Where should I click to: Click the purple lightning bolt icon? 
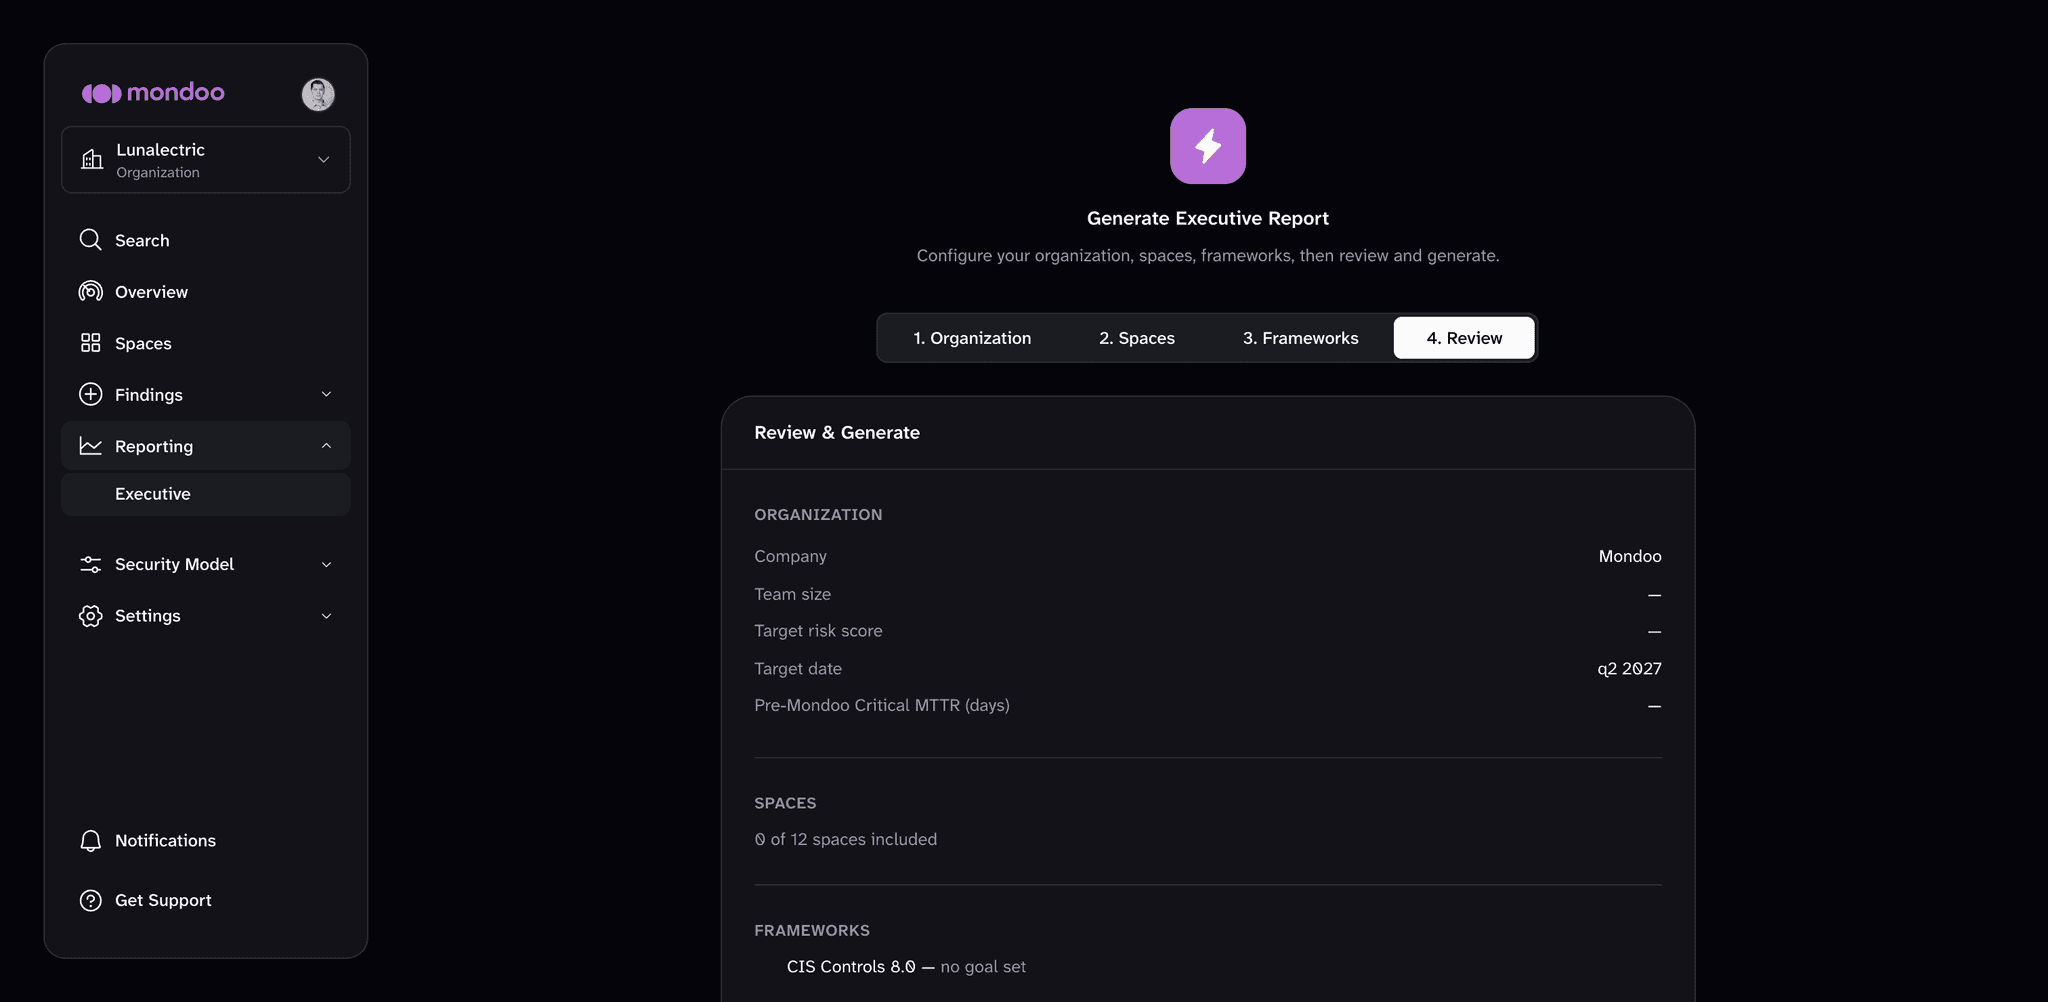point(1208,146)
